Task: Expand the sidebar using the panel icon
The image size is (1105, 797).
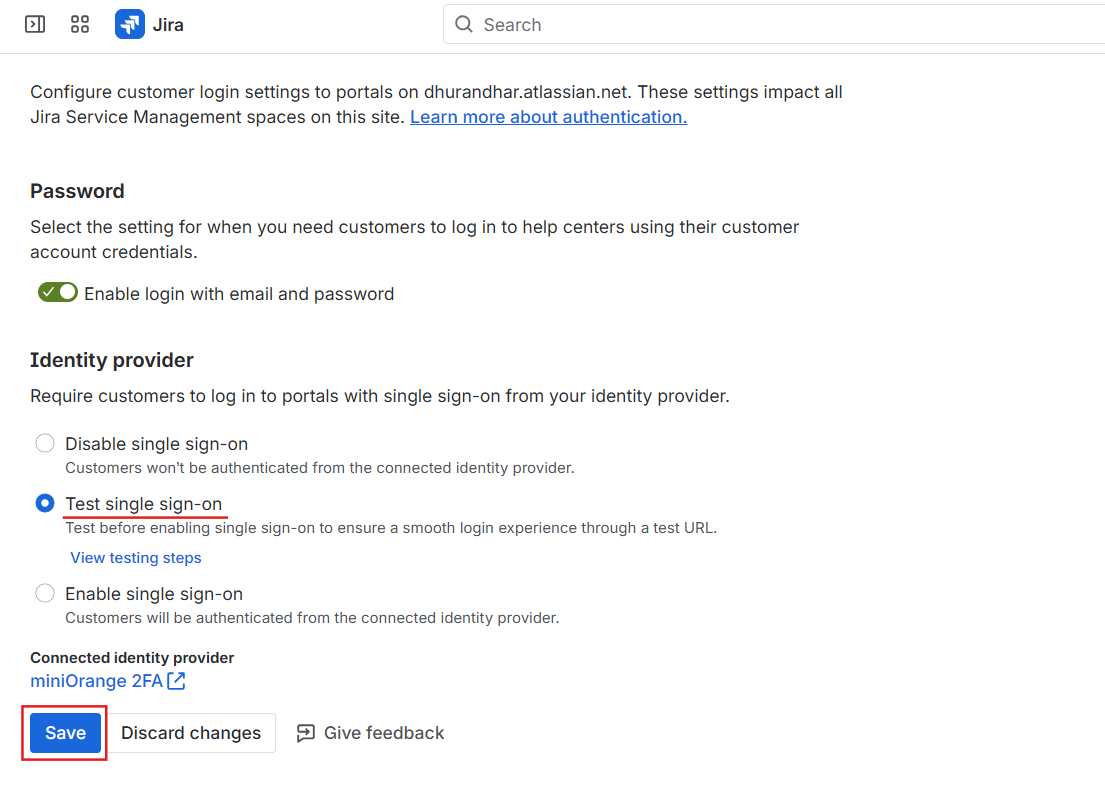Action: pos(34,24)
